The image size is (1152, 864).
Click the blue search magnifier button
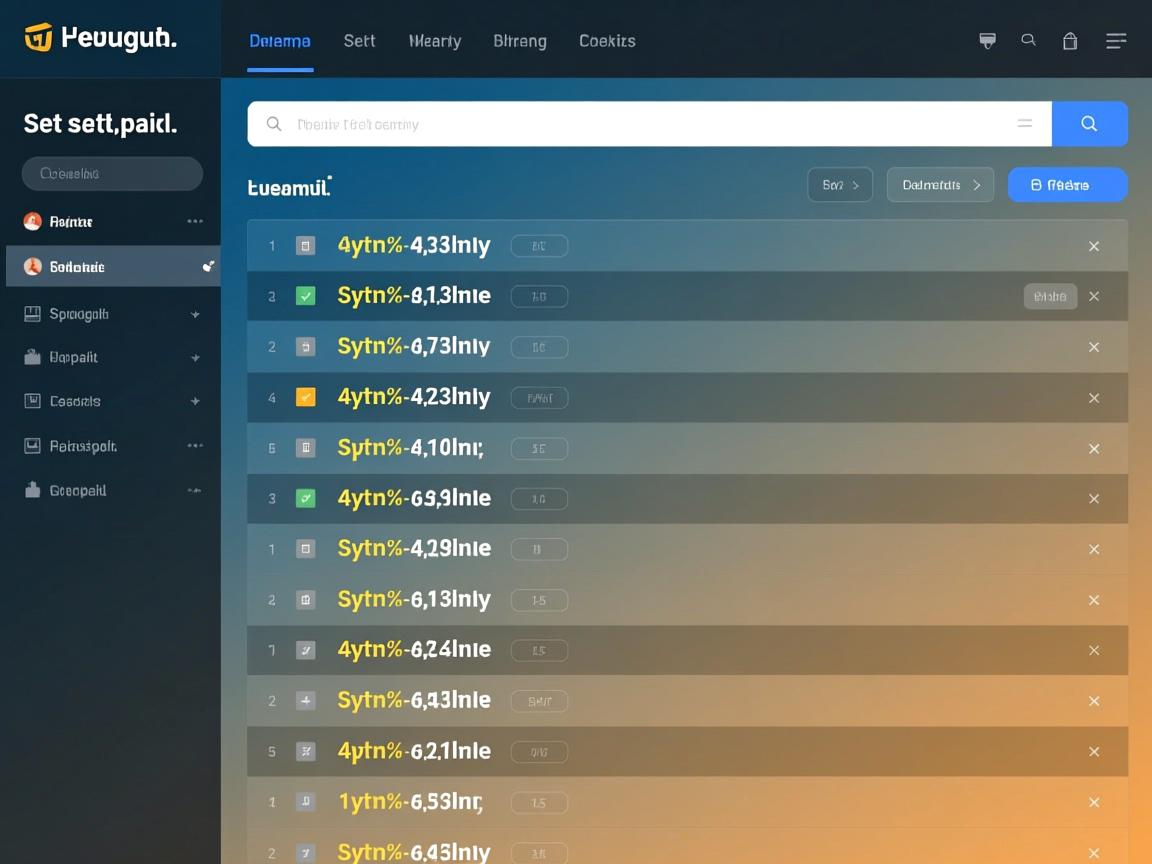tap(1089, 124)
